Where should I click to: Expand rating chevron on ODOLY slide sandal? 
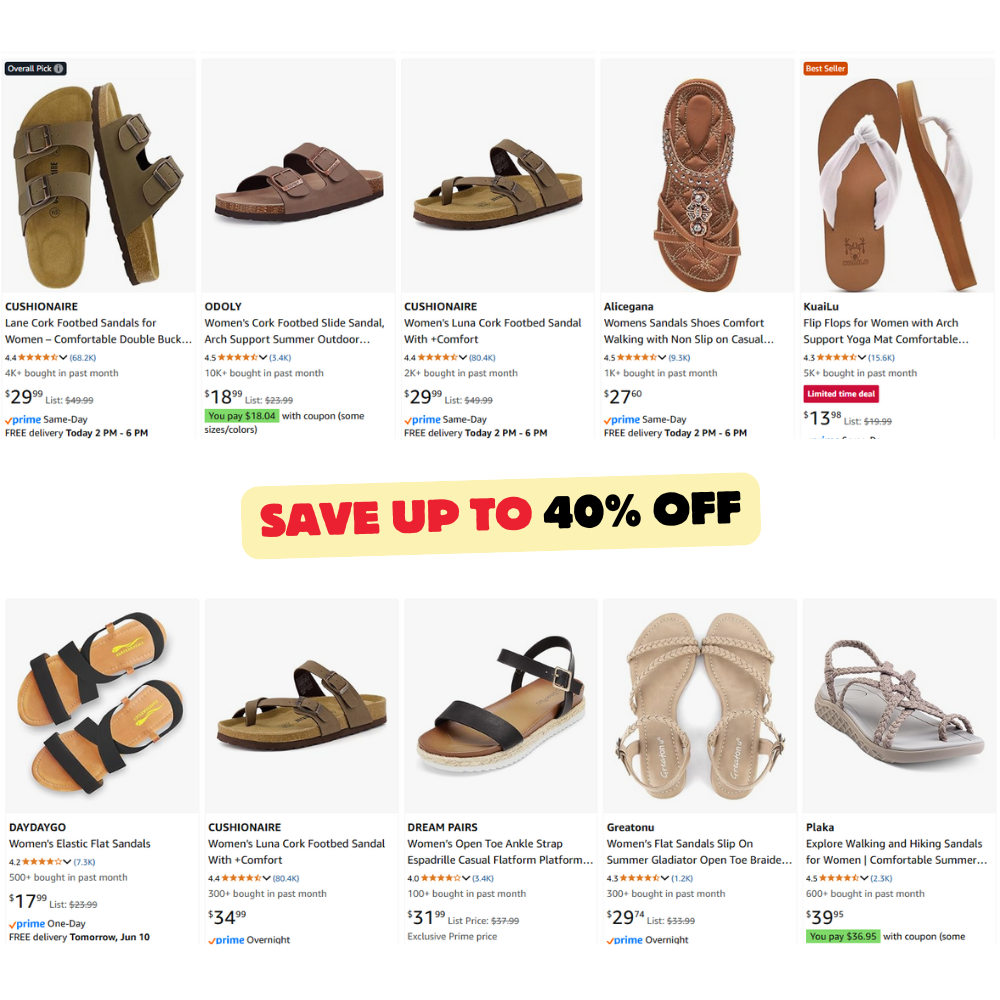[x=263, y=357]
